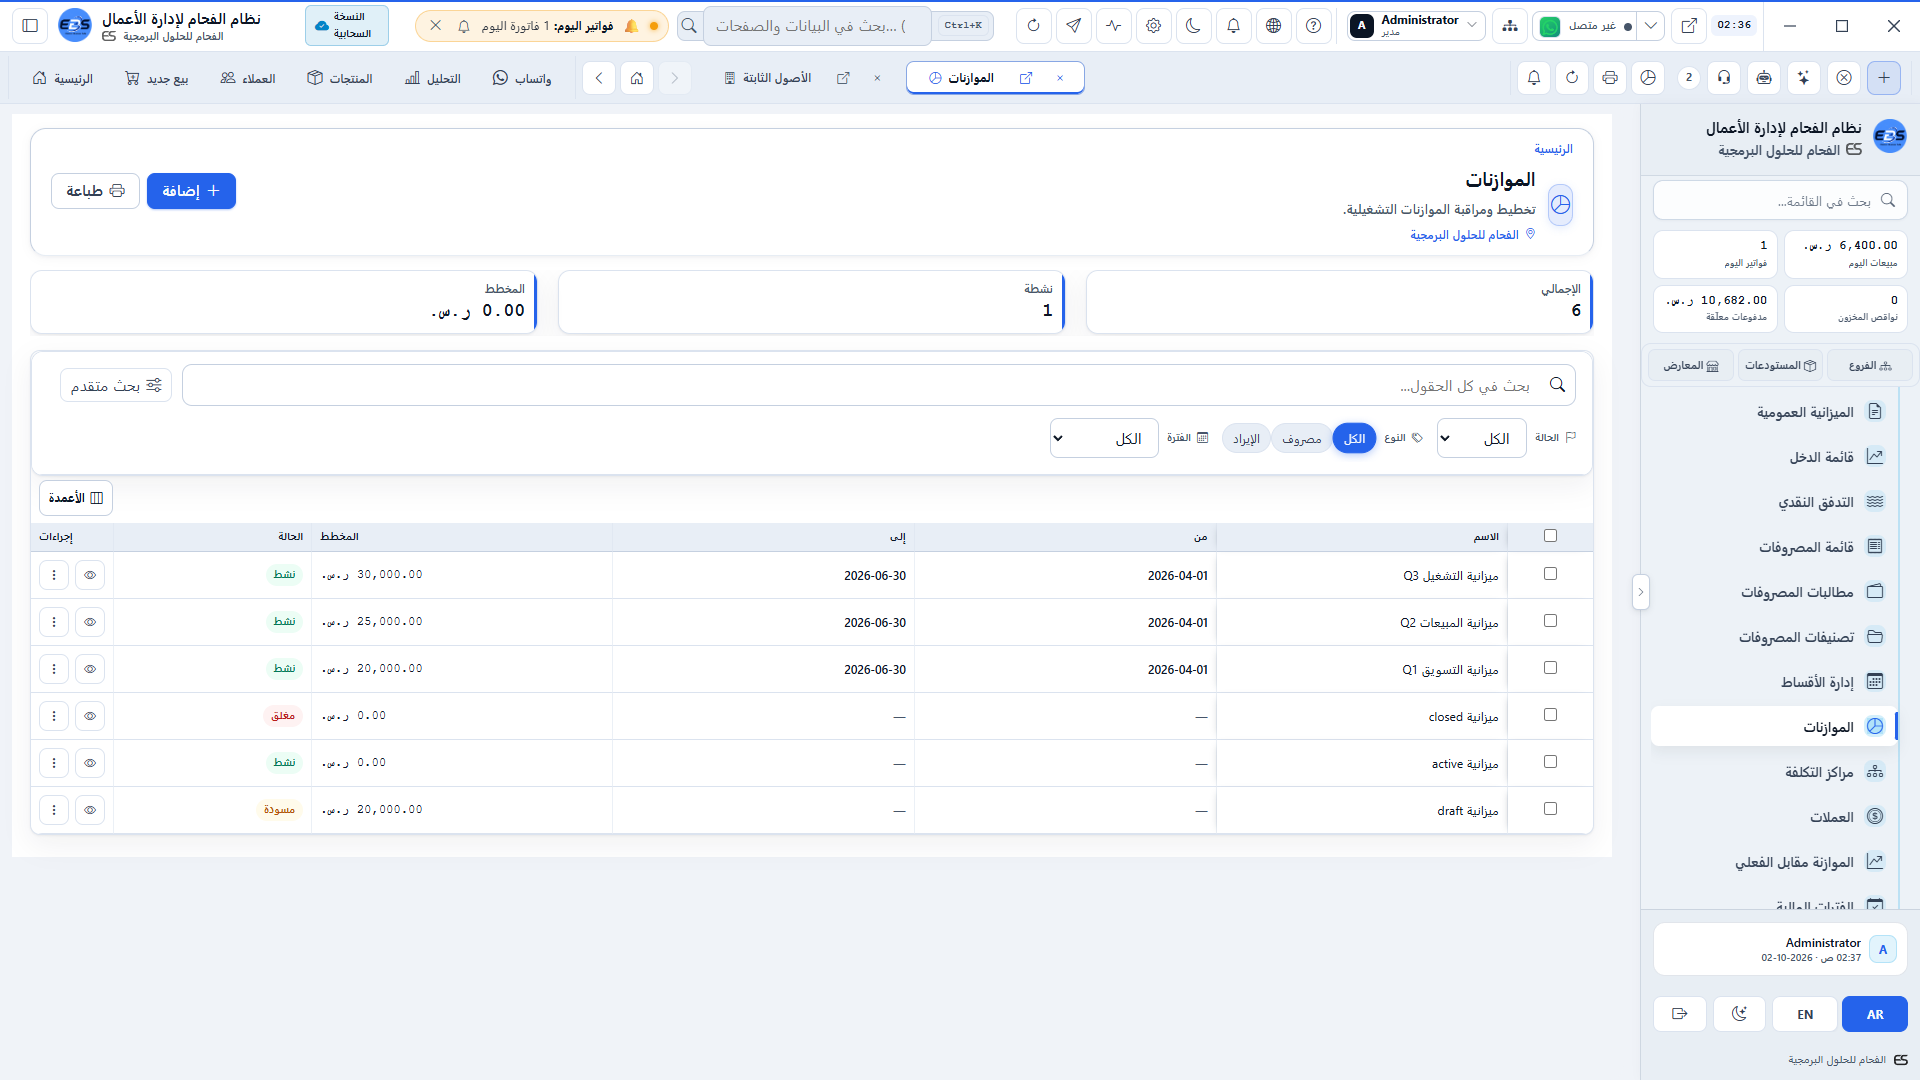Screen dimensions: 1920x1080
Task: Select the header select-all checkbox
Action: (x=1550, y=536)
